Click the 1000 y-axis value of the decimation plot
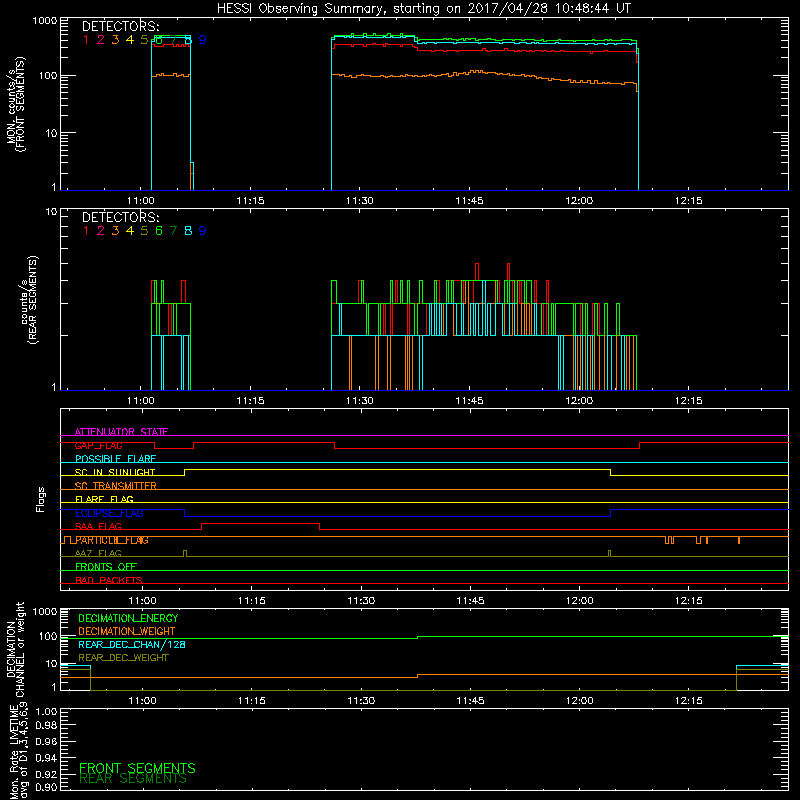800x800 pixels. [x=45, y=611]
